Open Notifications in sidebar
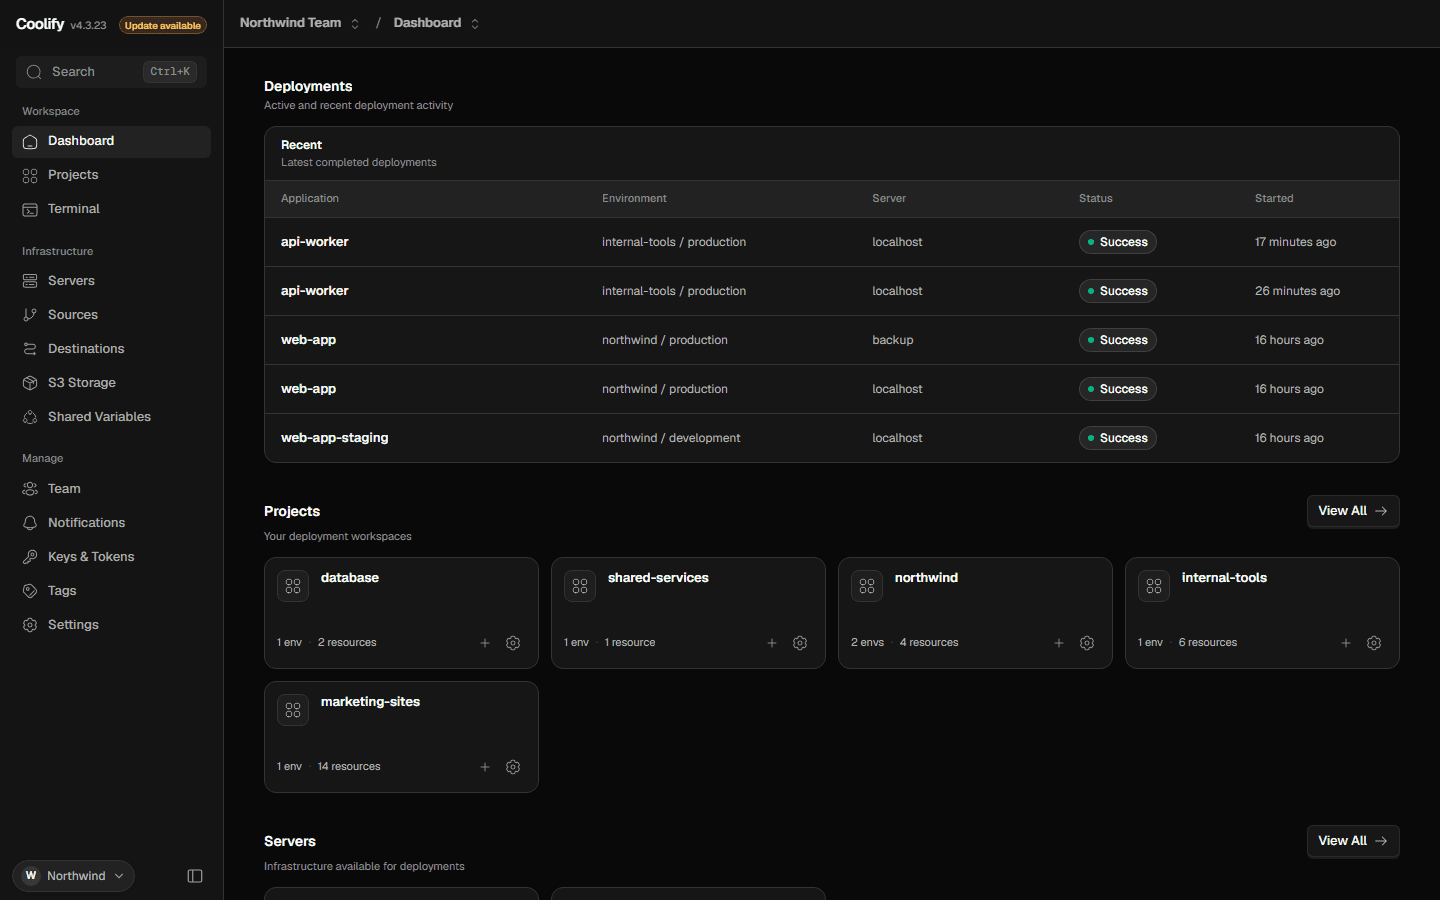Image resolution: width=1440 pixels, height=900 pixels. click(111, 523)
